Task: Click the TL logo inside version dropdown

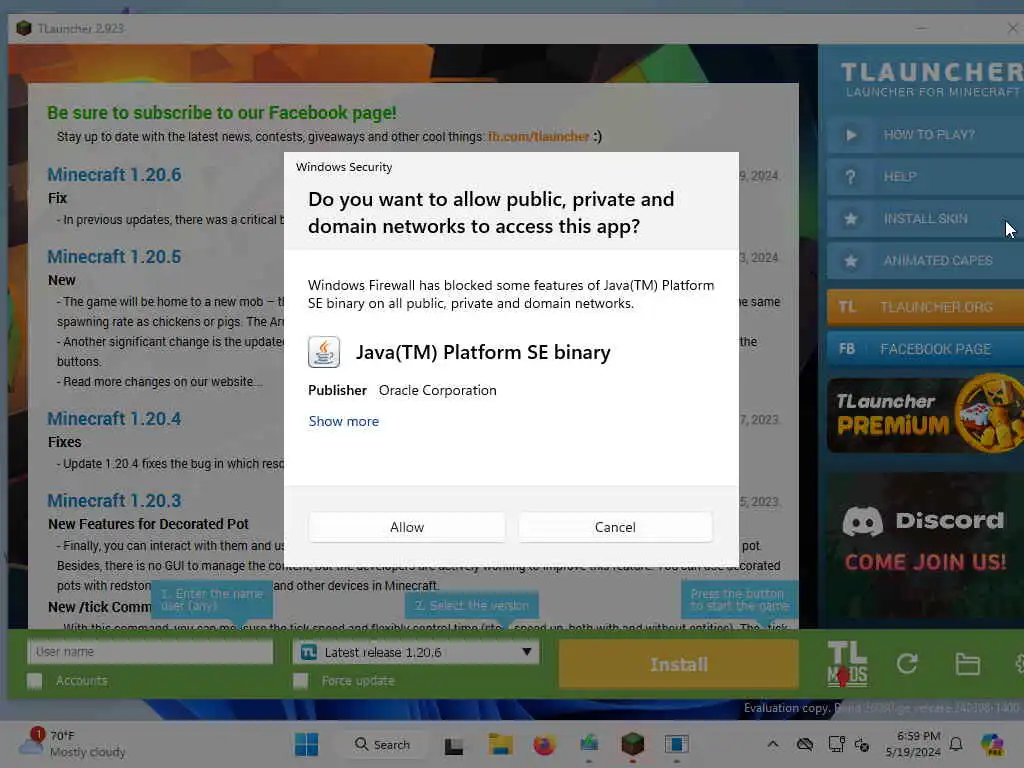Action: (x=309, y=652)
